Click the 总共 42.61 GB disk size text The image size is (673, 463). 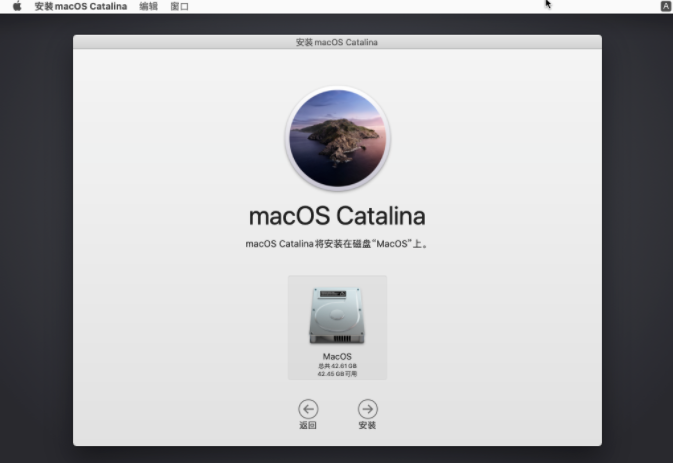(x=337, y=366)
